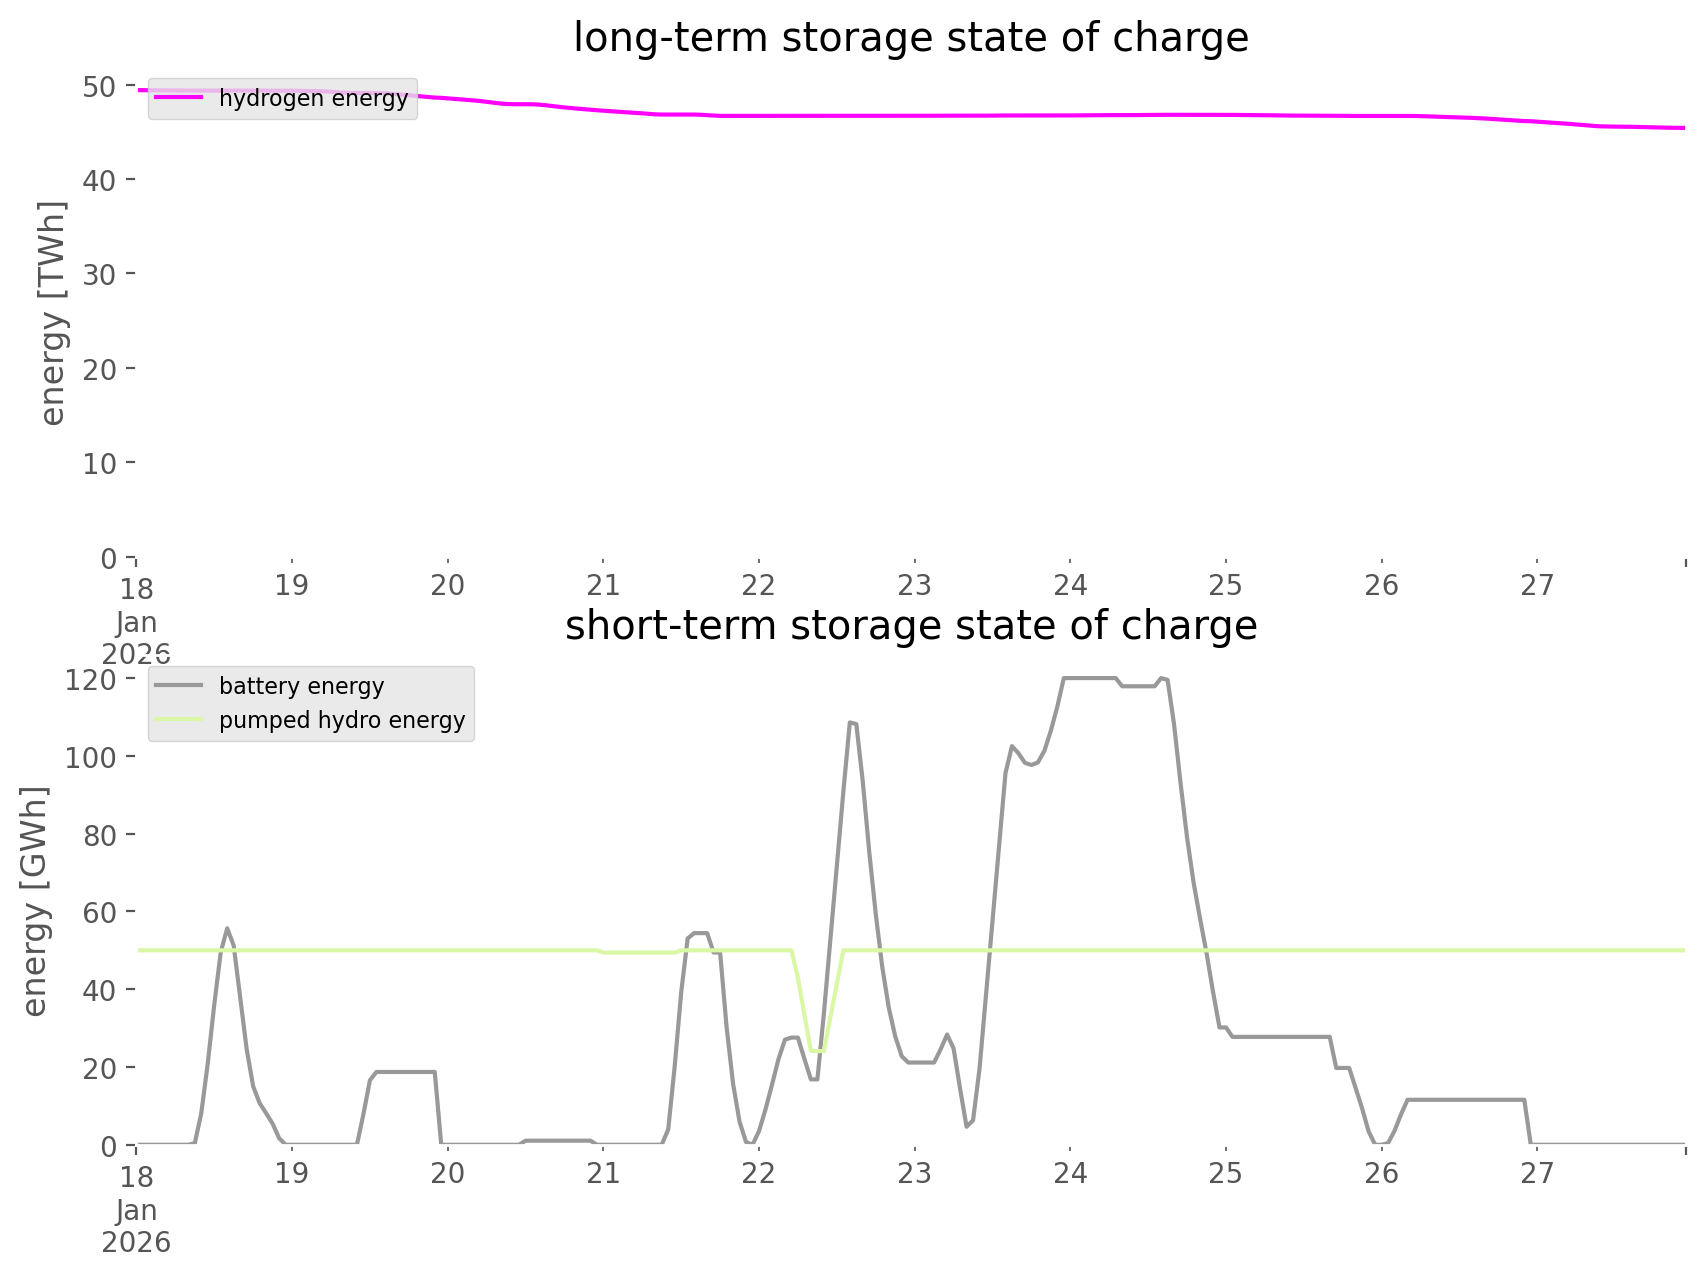
Task: Click the "energy [TWh]" y-axis label
Action: [x=52, y=313]
